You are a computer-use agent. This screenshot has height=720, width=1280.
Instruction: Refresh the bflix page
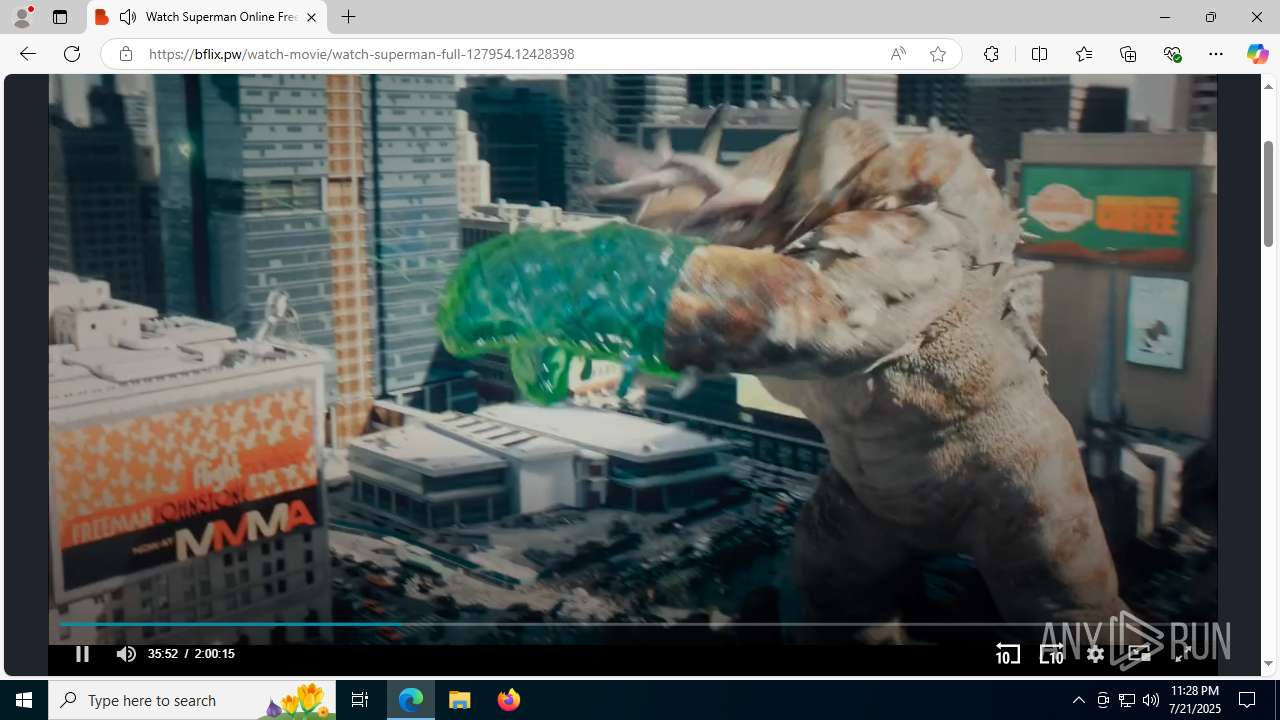coord(72,54)
